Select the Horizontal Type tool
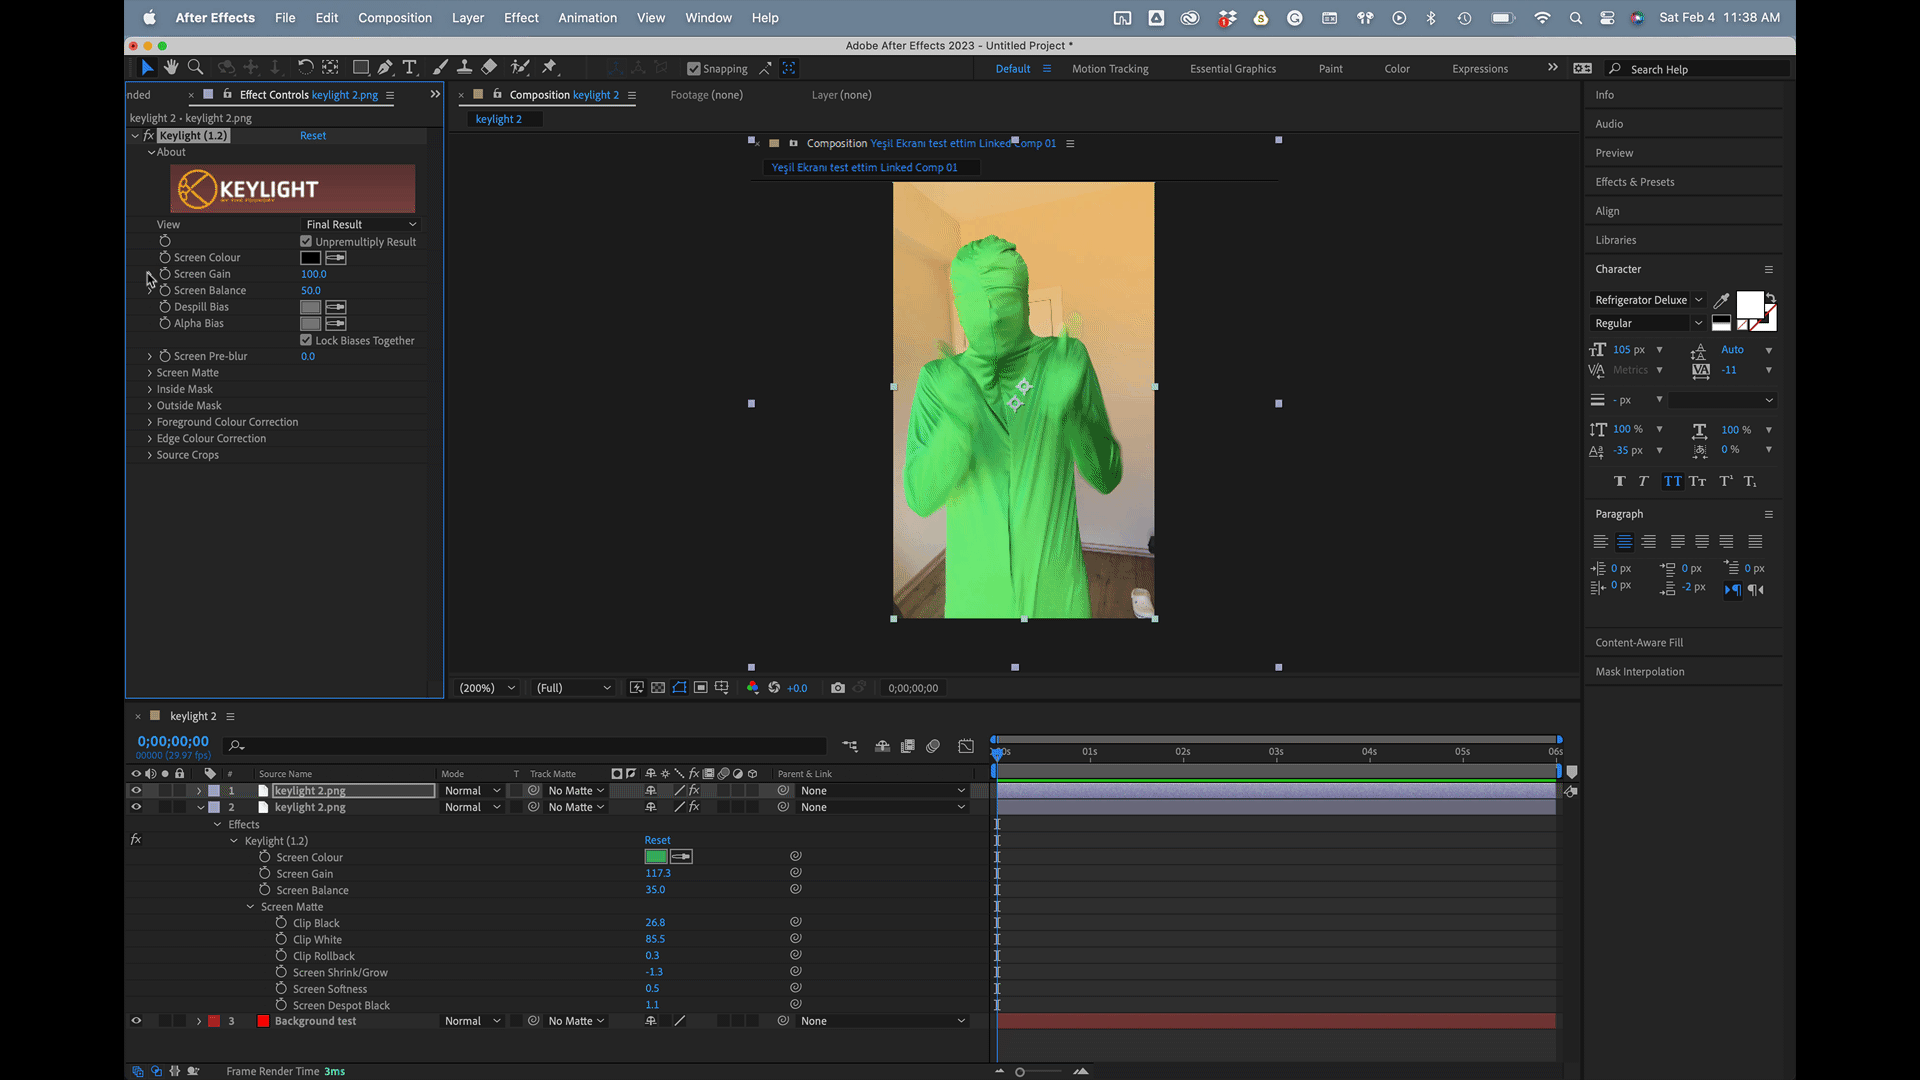 [x=410, y=67]
